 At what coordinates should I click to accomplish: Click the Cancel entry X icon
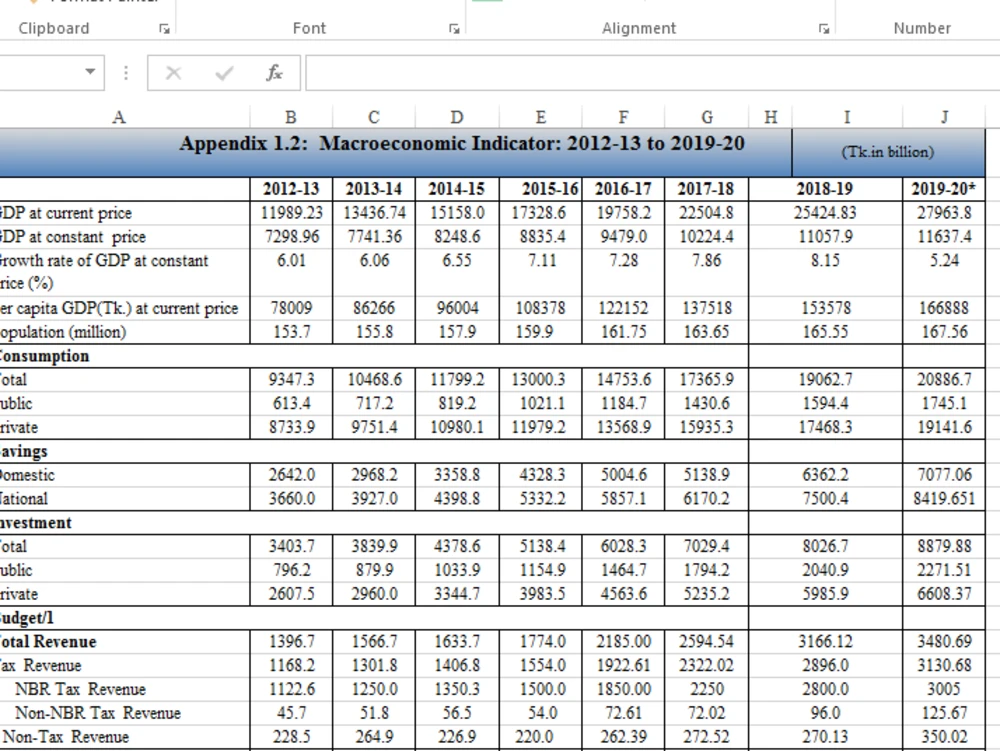173,73
